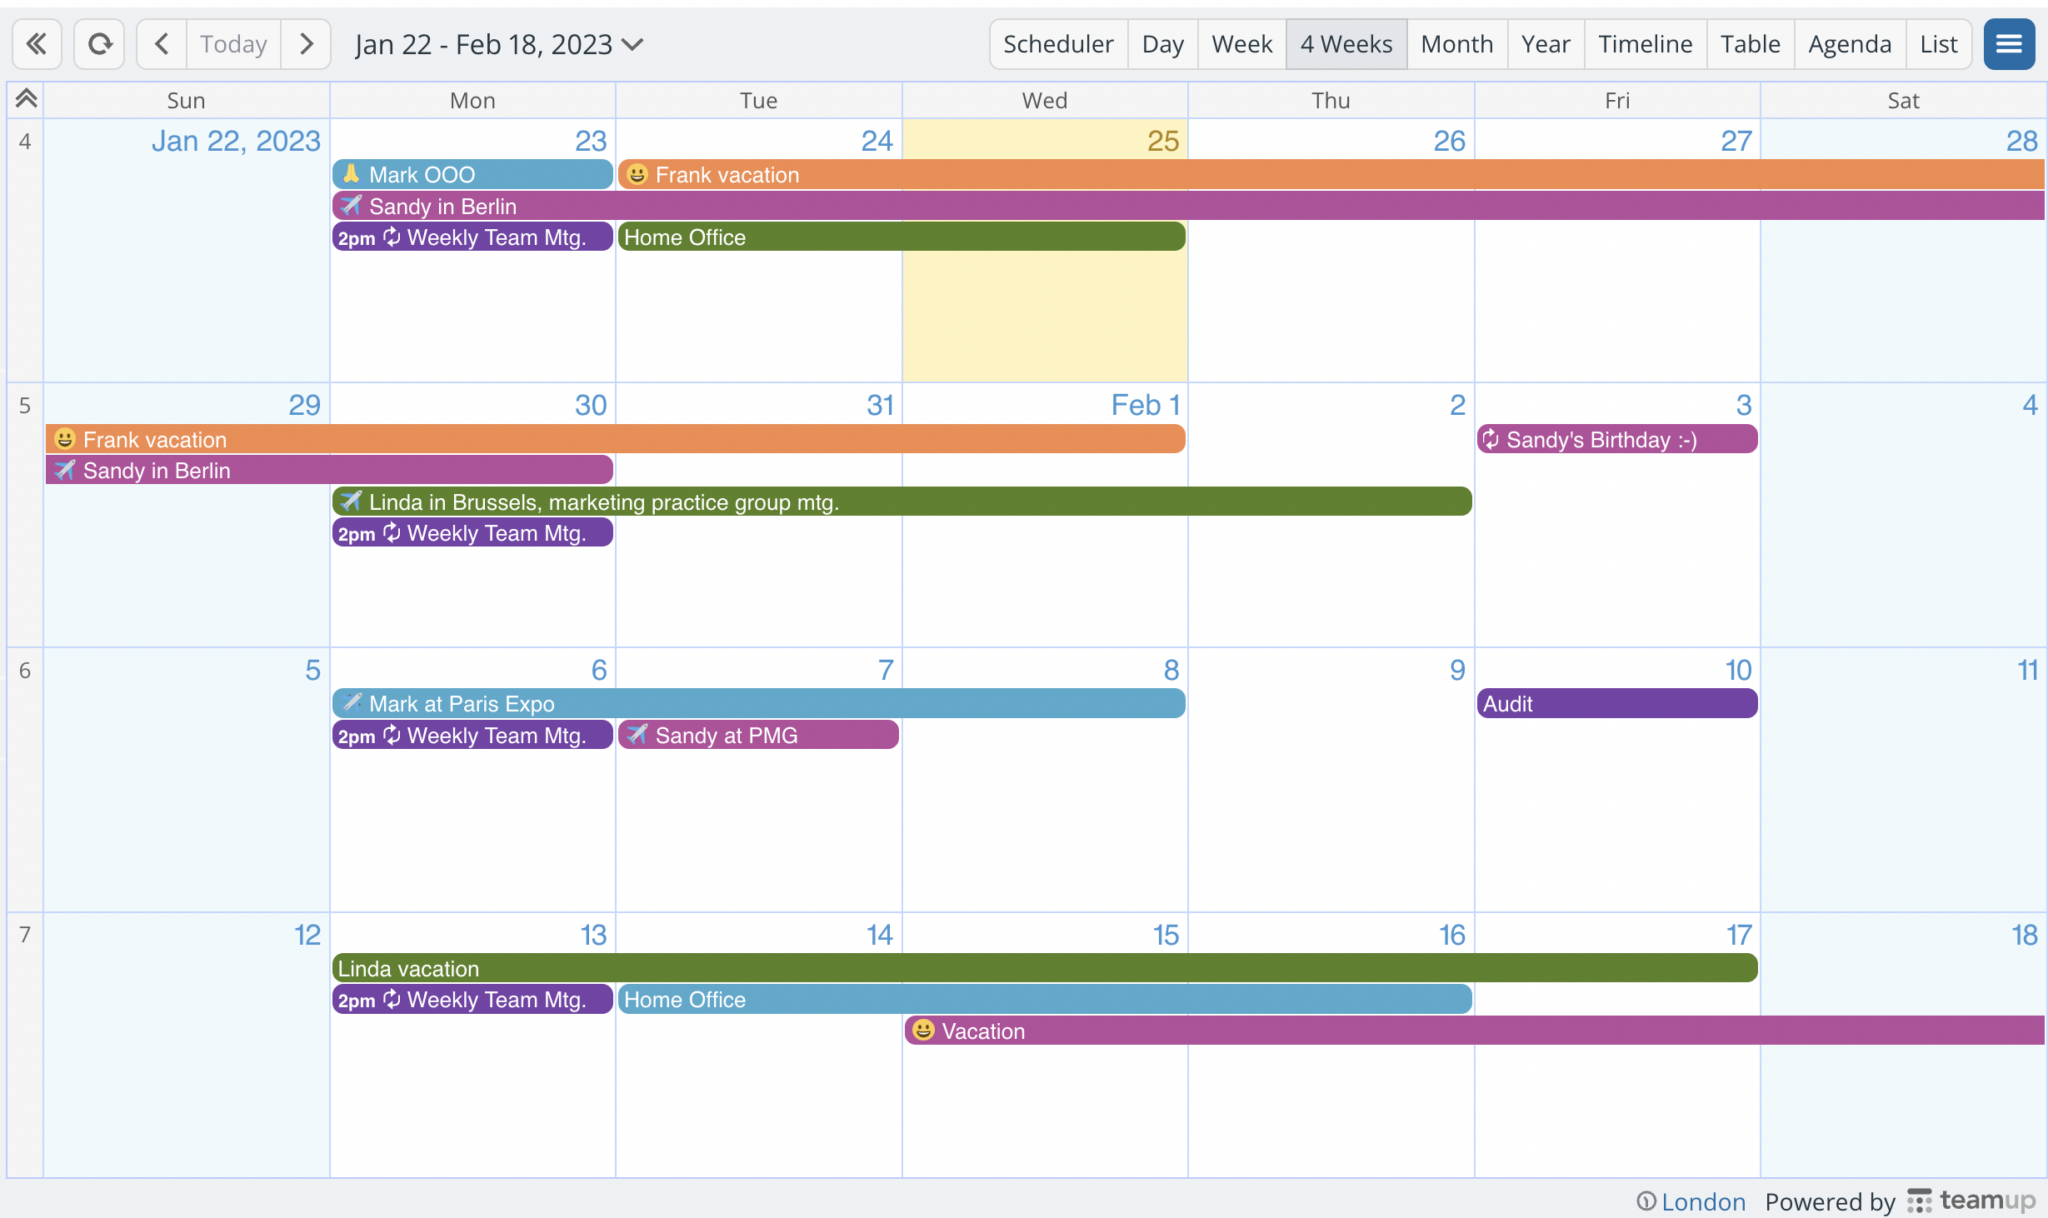Go to the next period arrow
Screen dimensions: 2048x1218
point(306,44)
